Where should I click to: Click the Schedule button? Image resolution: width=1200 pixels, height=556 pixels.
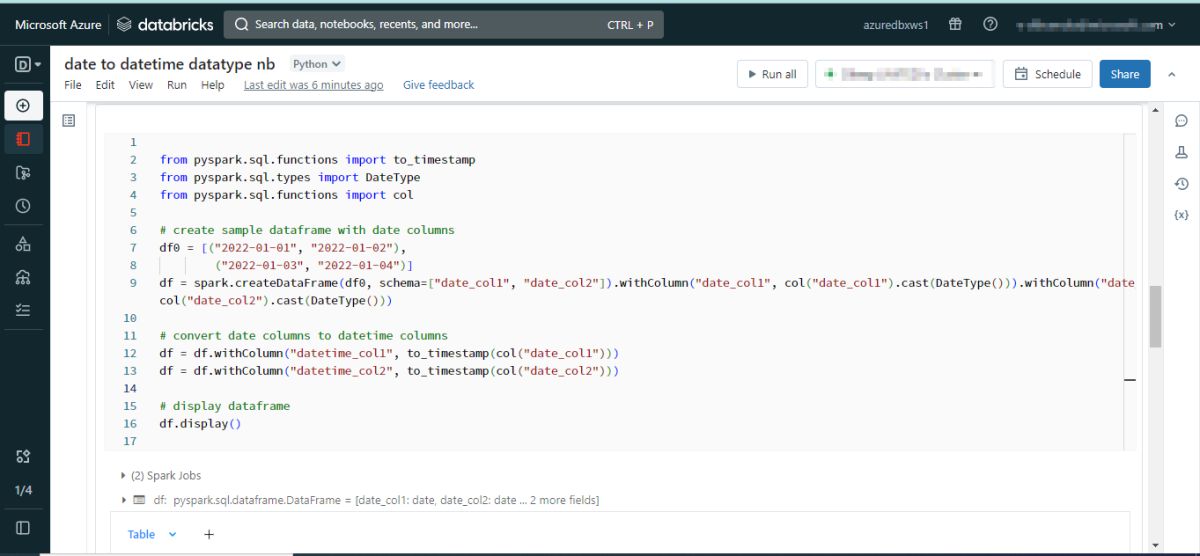1047,74
